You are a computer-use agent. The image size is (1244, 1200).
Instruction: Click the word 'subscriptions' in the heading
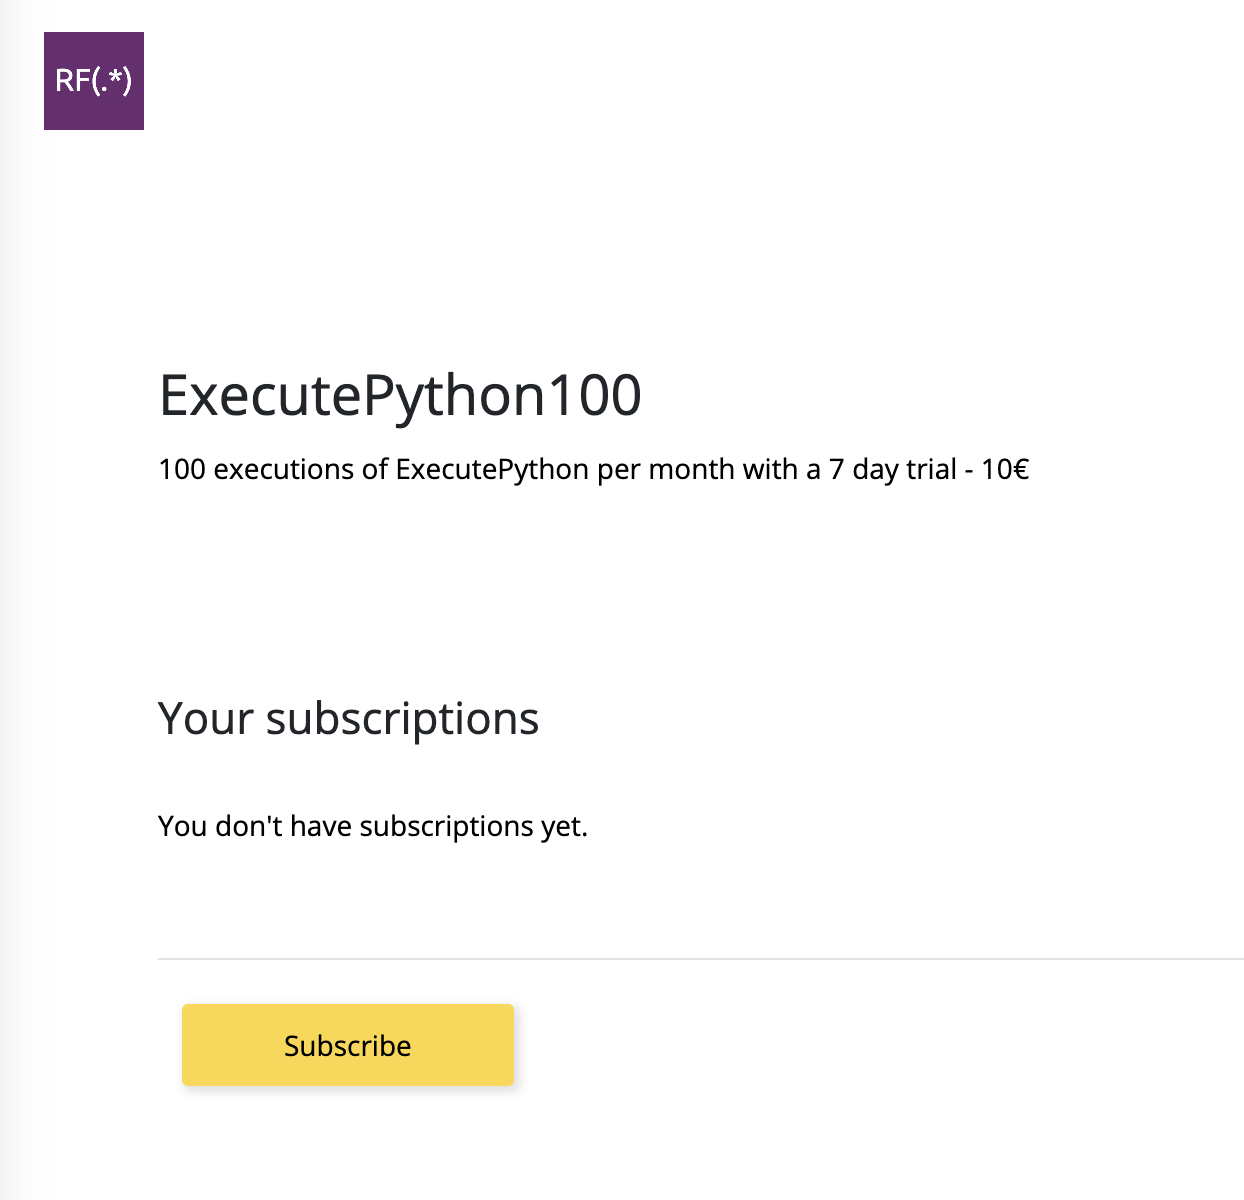(403, 718)
